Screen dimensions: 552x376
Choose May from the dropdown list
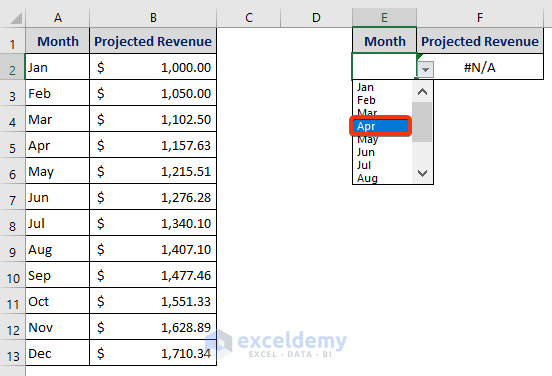click(x=382, y=139)
